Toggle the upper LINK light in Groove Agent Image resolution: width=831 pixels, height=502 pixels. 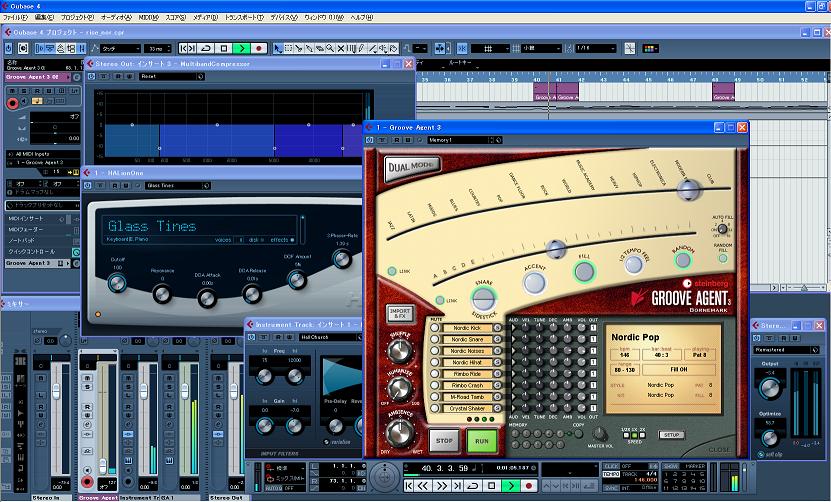pyautogui.click(x=392, y=271)
